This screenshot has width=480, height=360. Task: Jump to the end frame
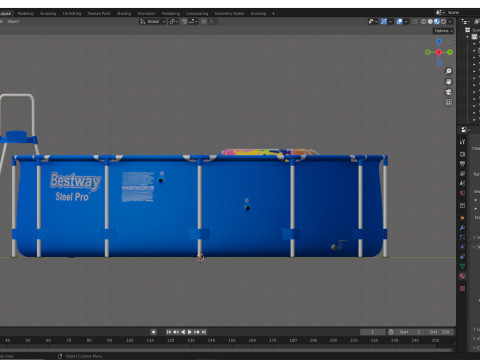pyautogui.click(x=204, y=332)
